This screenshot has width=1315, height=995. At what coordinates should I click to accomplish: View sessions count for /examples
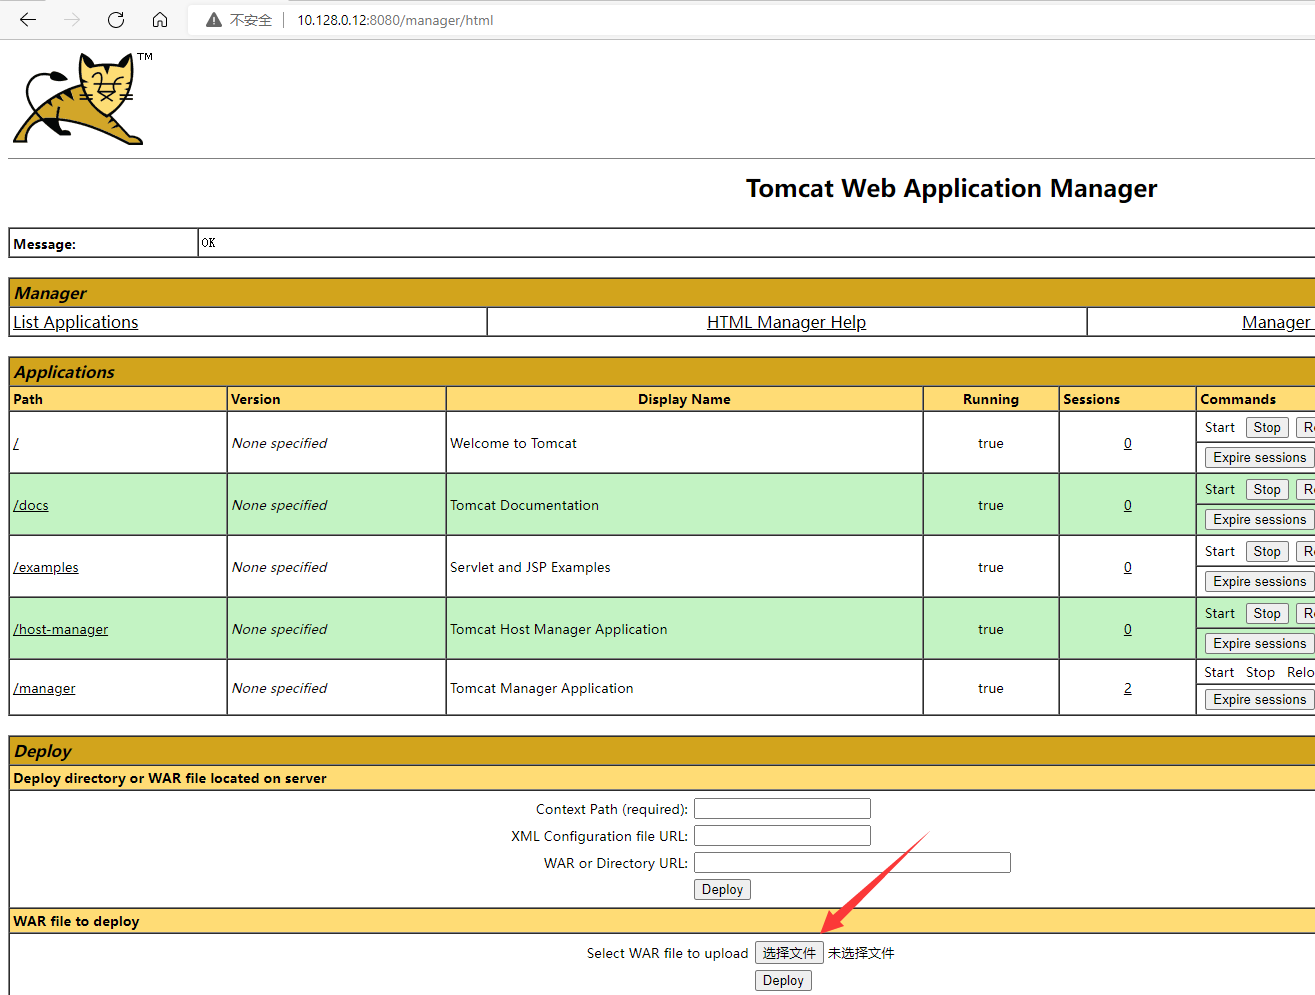tap(1128, 567)
